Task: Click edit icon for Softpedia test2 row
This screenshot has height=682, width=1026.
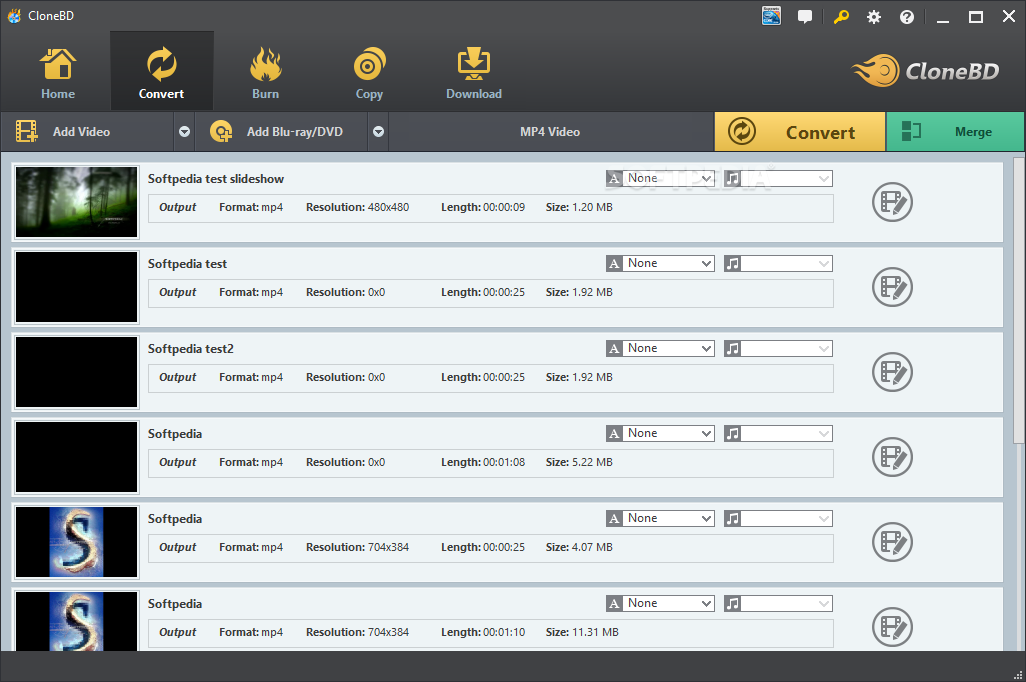Action: tap(892, 372)
